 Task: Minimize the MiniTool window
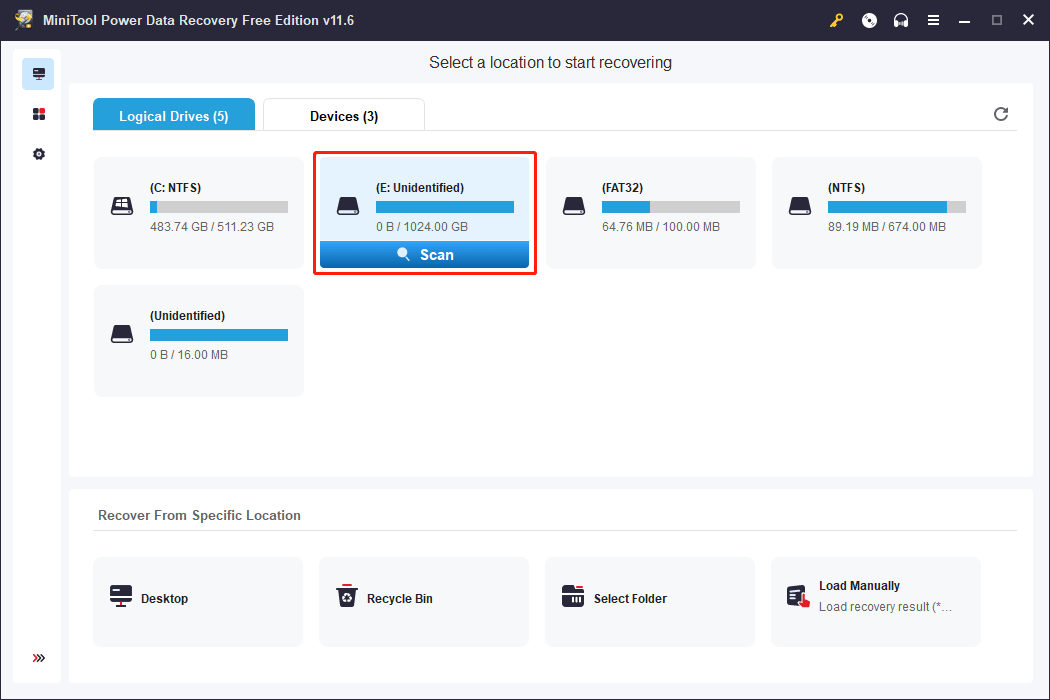(964, 21)
